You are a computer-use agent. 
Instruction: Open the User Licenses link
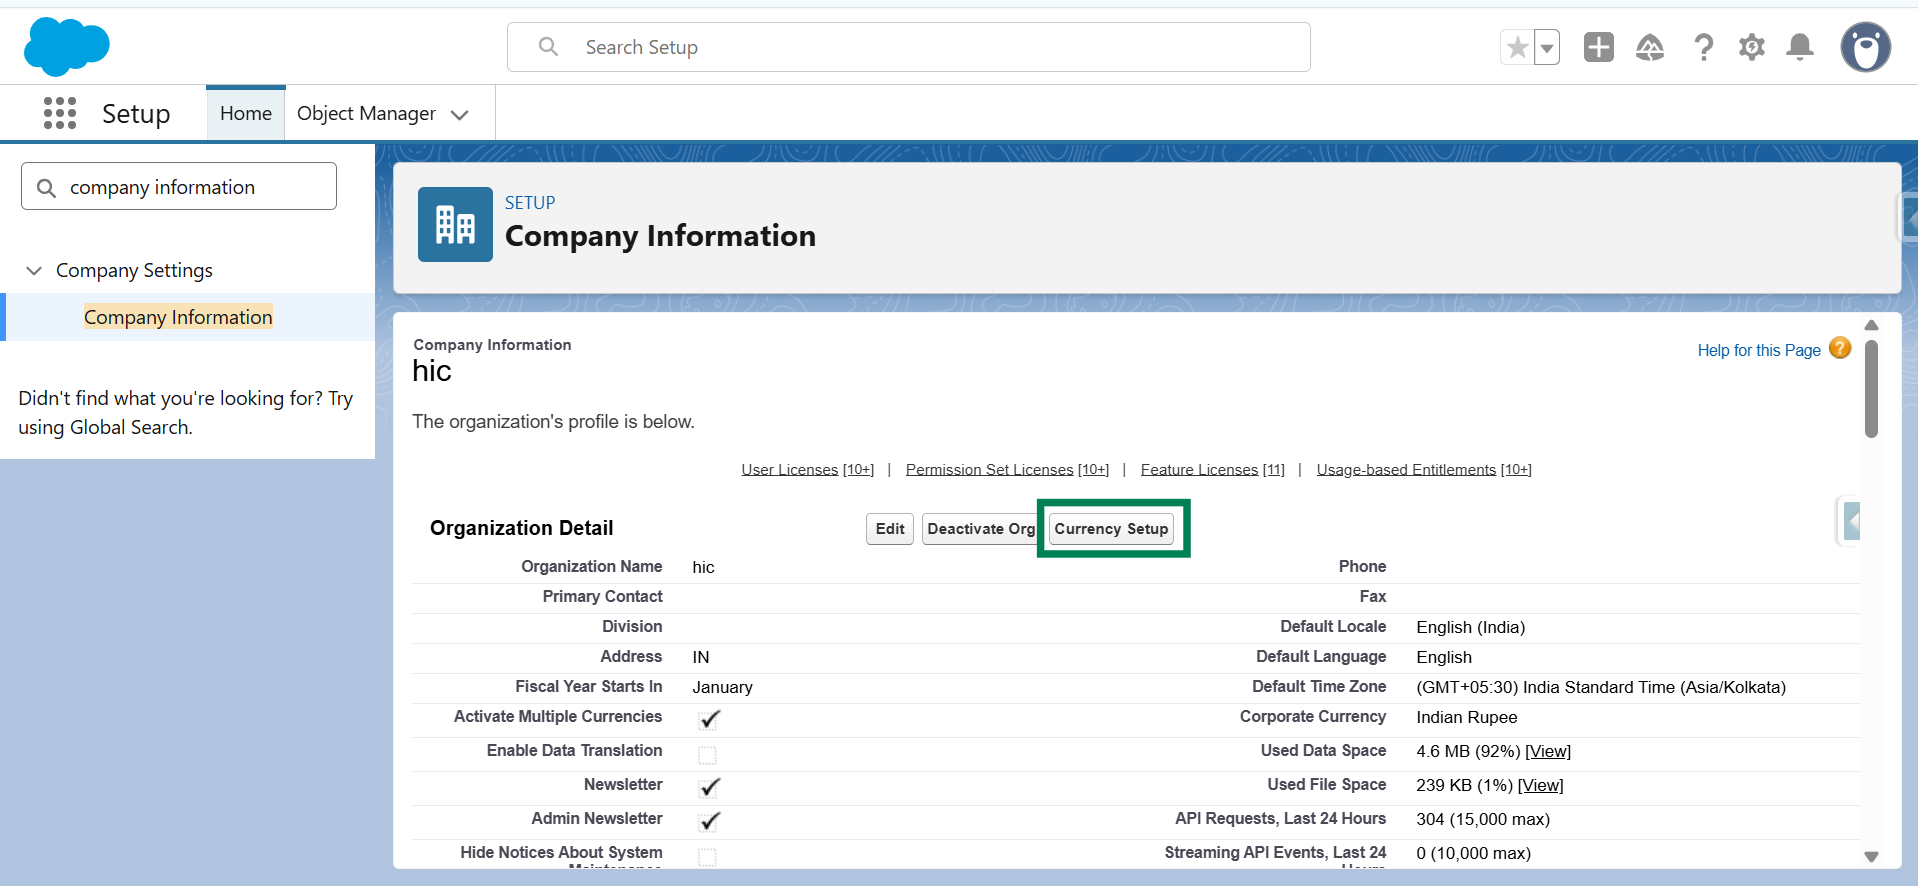[x=789, y=470]
